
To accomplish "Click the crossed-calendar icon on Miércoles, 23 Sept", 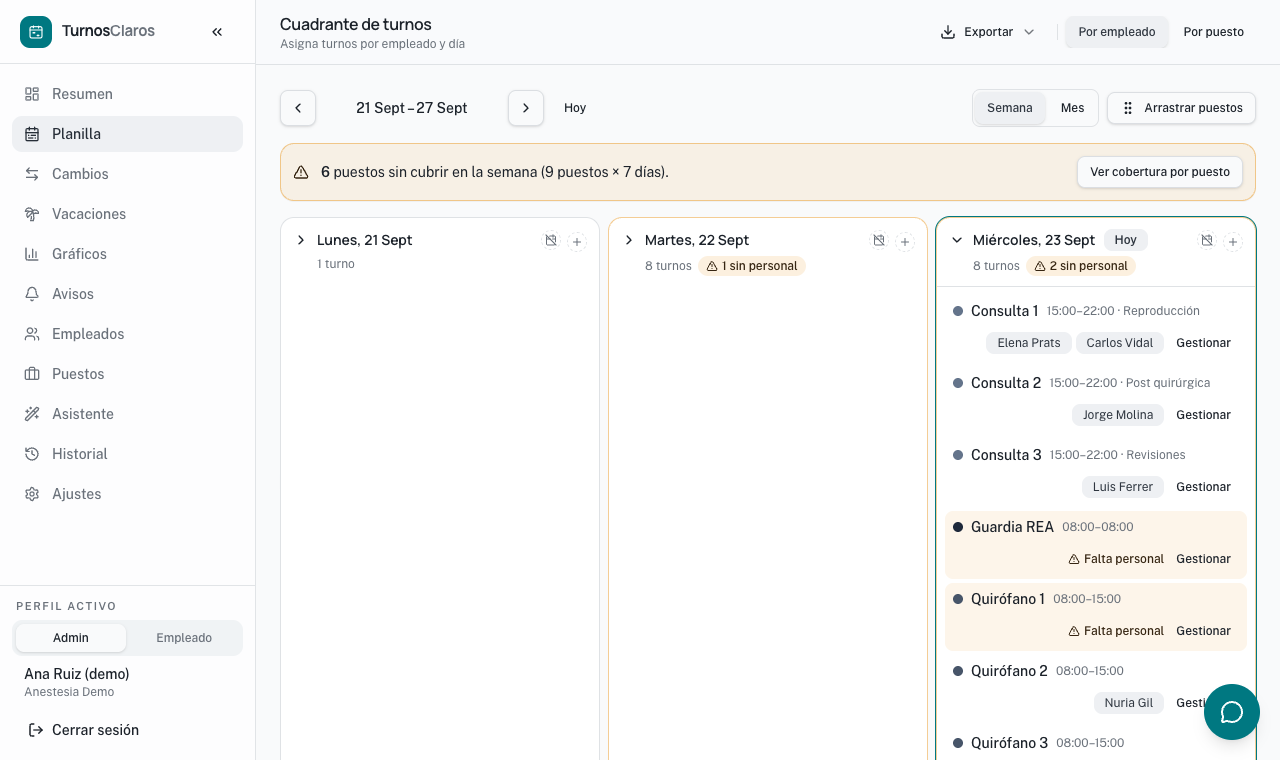I will coord(1207,241).
